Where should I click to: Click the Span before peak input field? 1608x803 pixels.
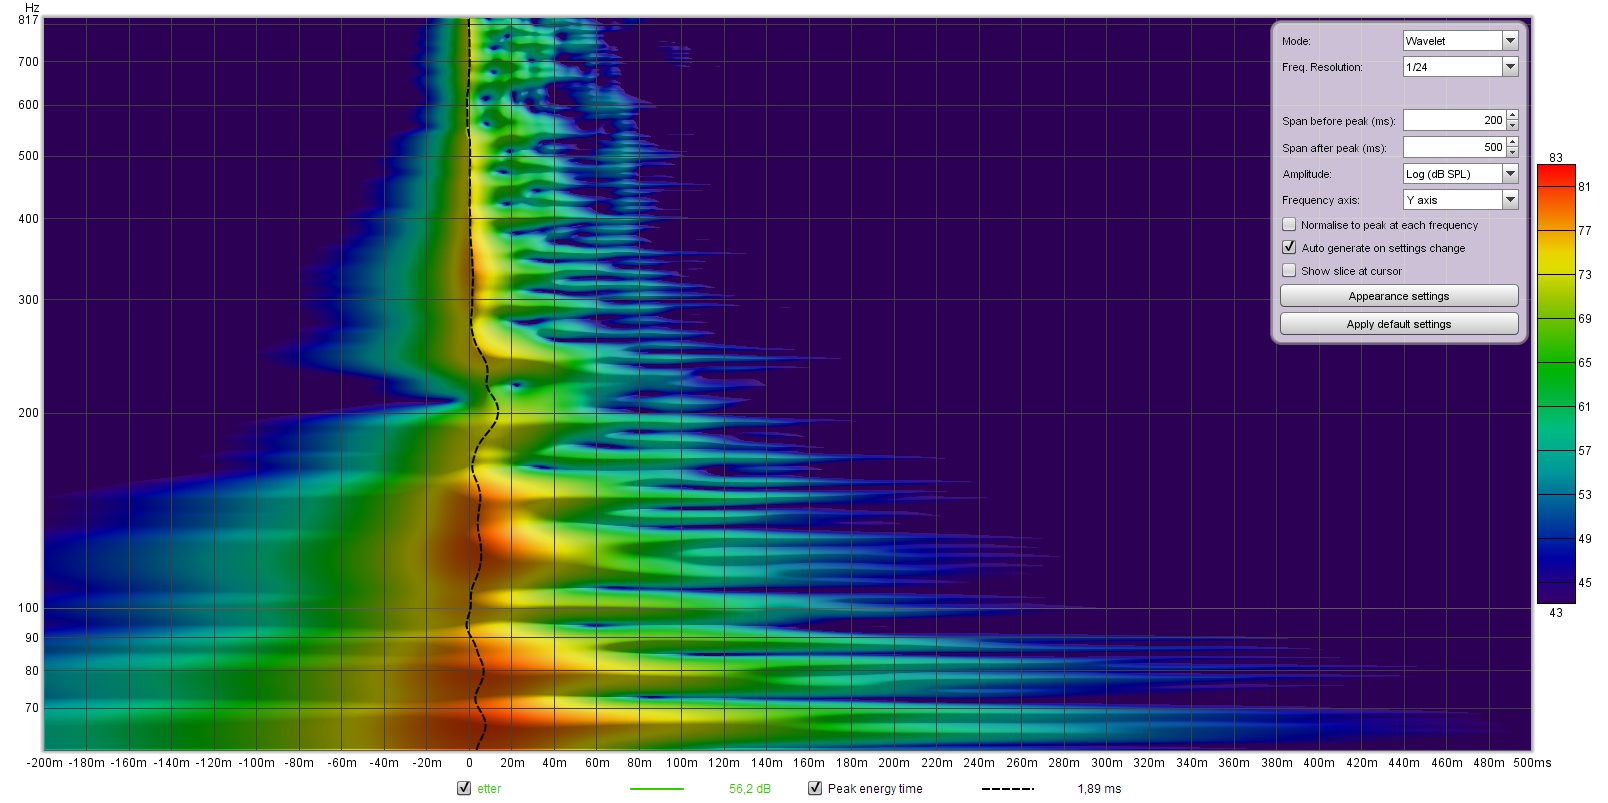click(1454, 120)
